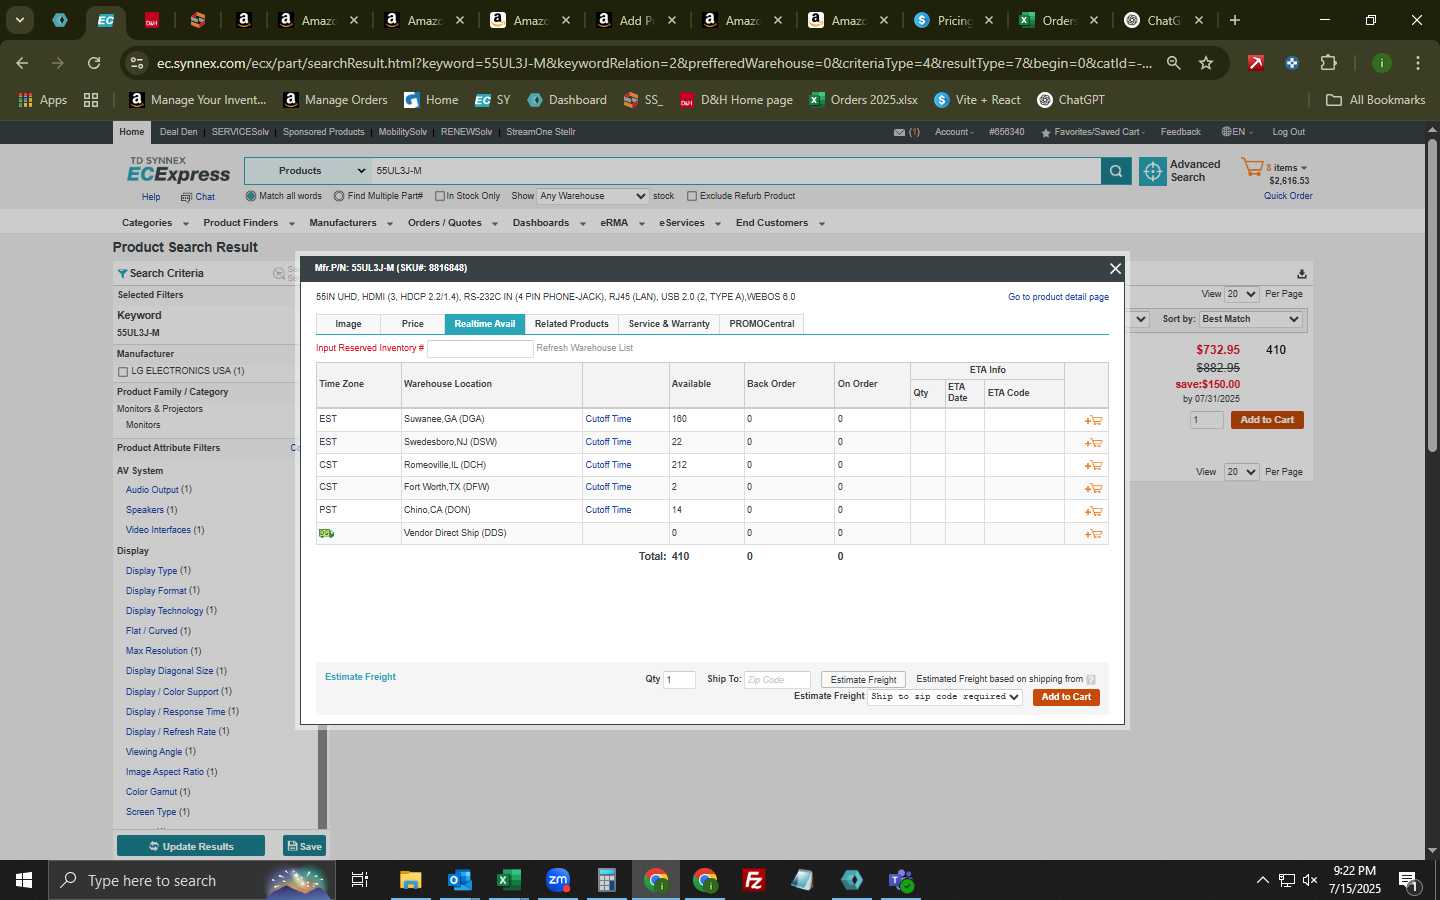Click Refresh Warehouse List link

(585, 348)
